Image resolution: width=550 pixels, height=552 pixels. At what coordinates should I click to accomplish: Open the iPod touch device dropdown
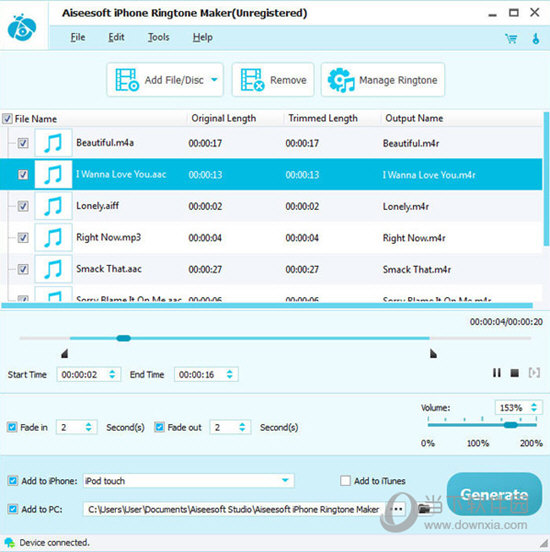[285, 480]
